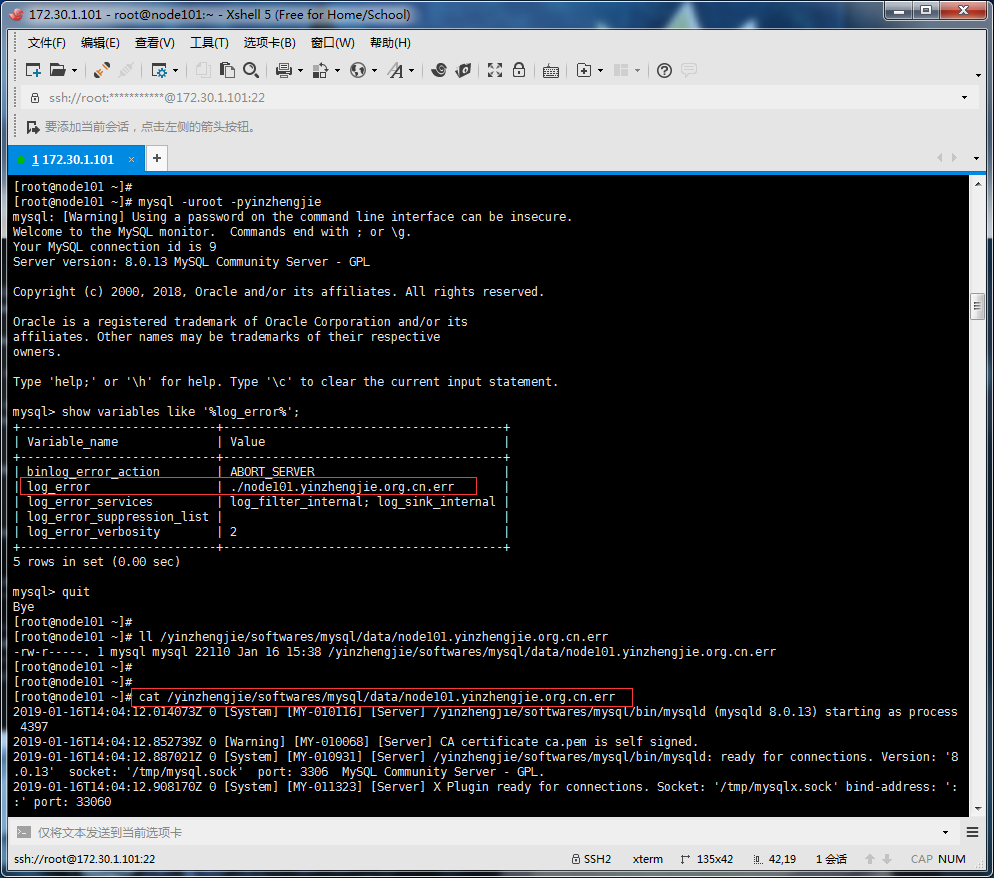Screen dimensions: 994x878
Task: Expand the properties icon dropdown arrow
Action: 176,70
